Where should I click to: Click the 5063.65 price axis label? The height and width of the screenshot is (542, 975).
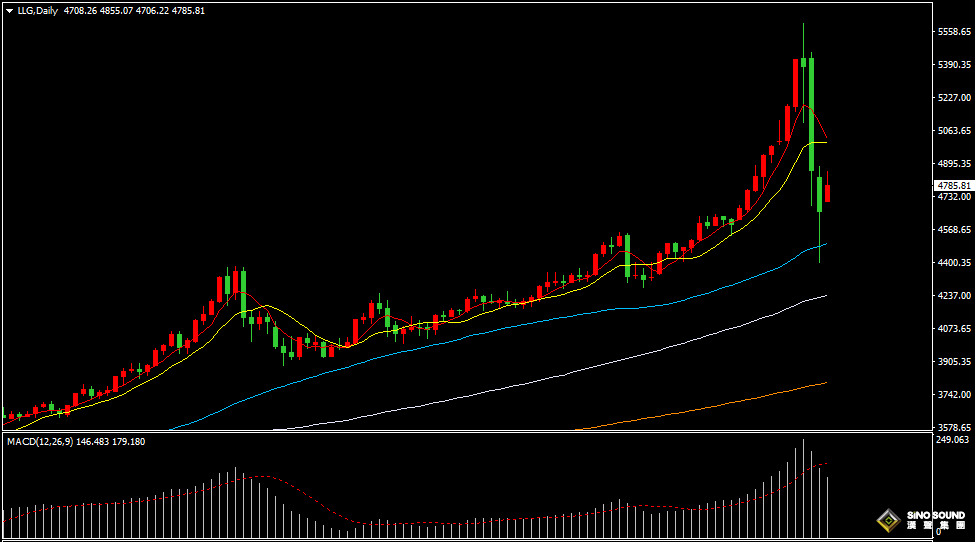point(953,131)
